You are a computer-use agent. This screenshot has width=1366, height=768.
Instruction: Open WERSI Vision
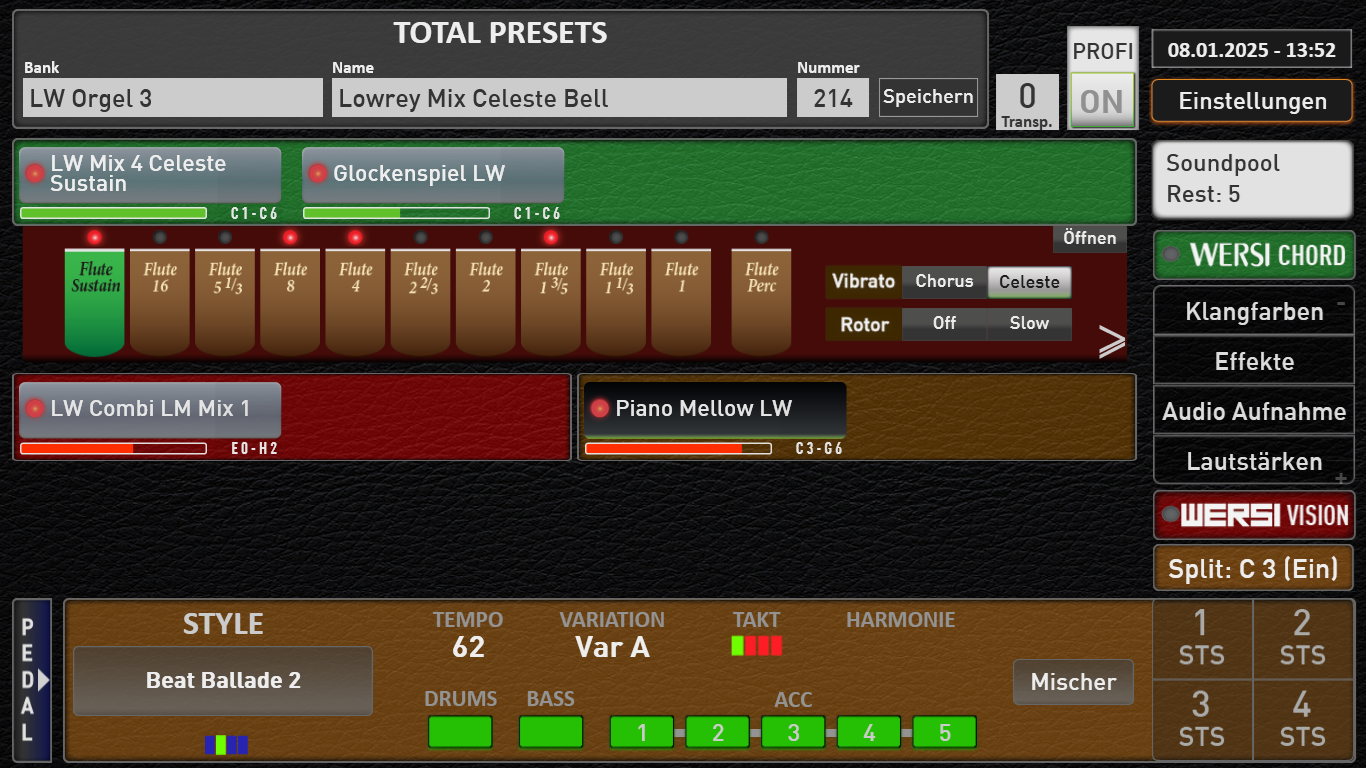coord(1254,515)
